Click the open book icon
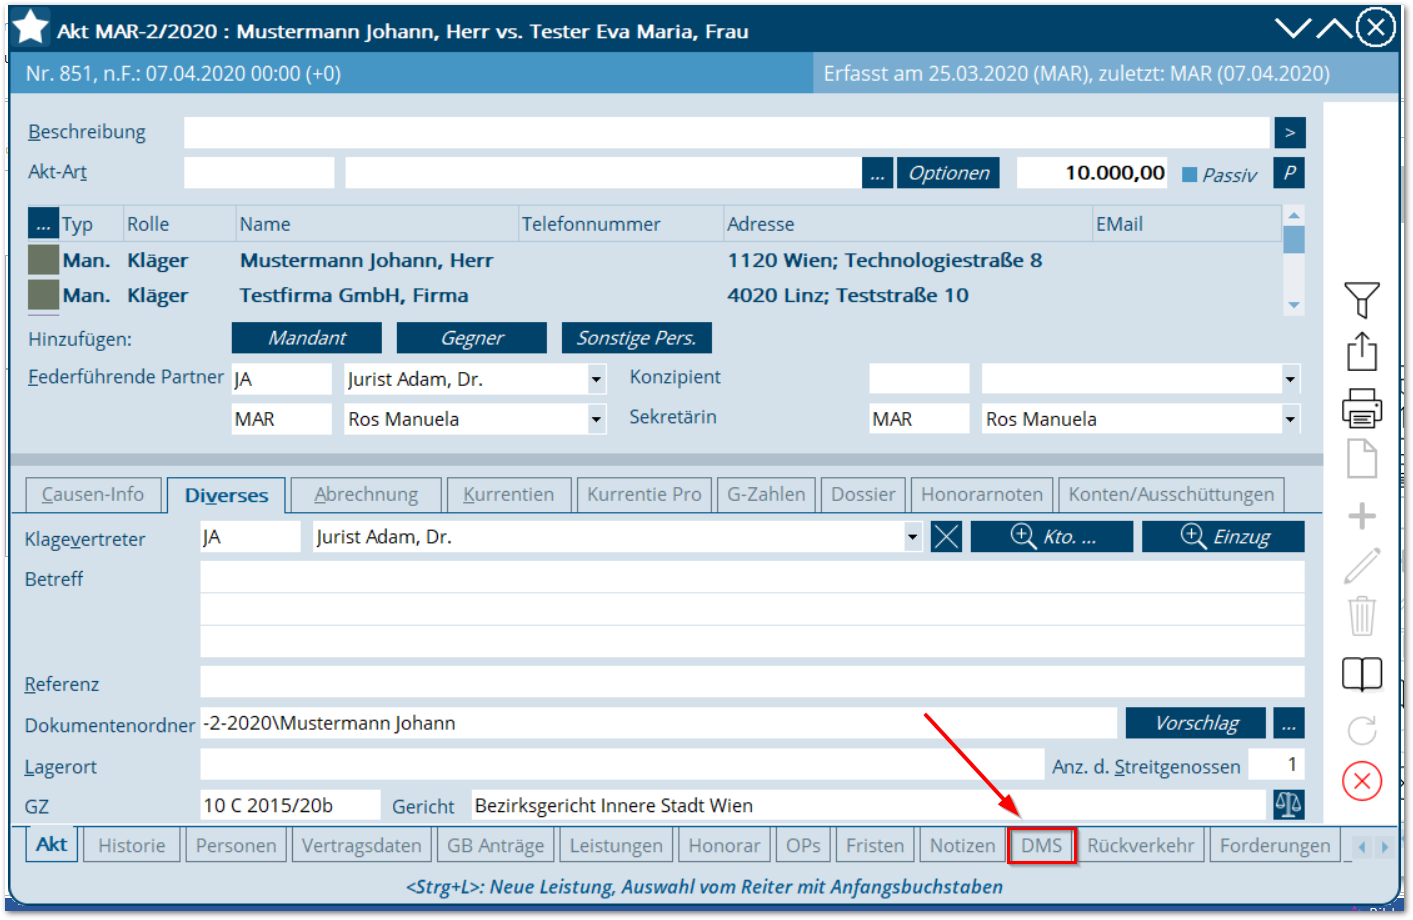 click(x=1361, y=674)
